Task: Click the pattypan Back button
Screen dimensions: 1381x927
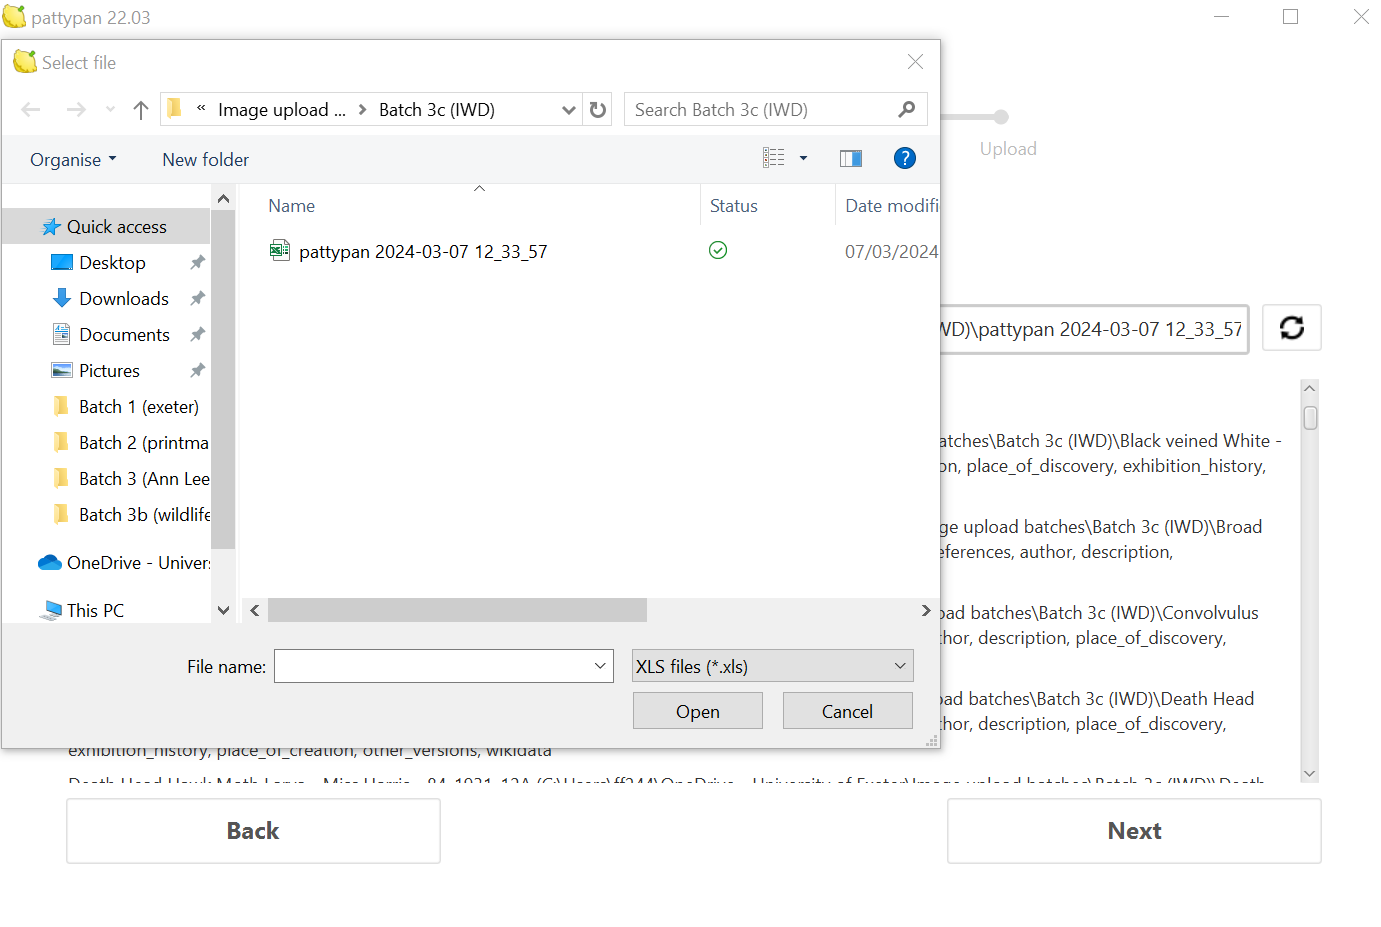Action: [x=253, y=831]
